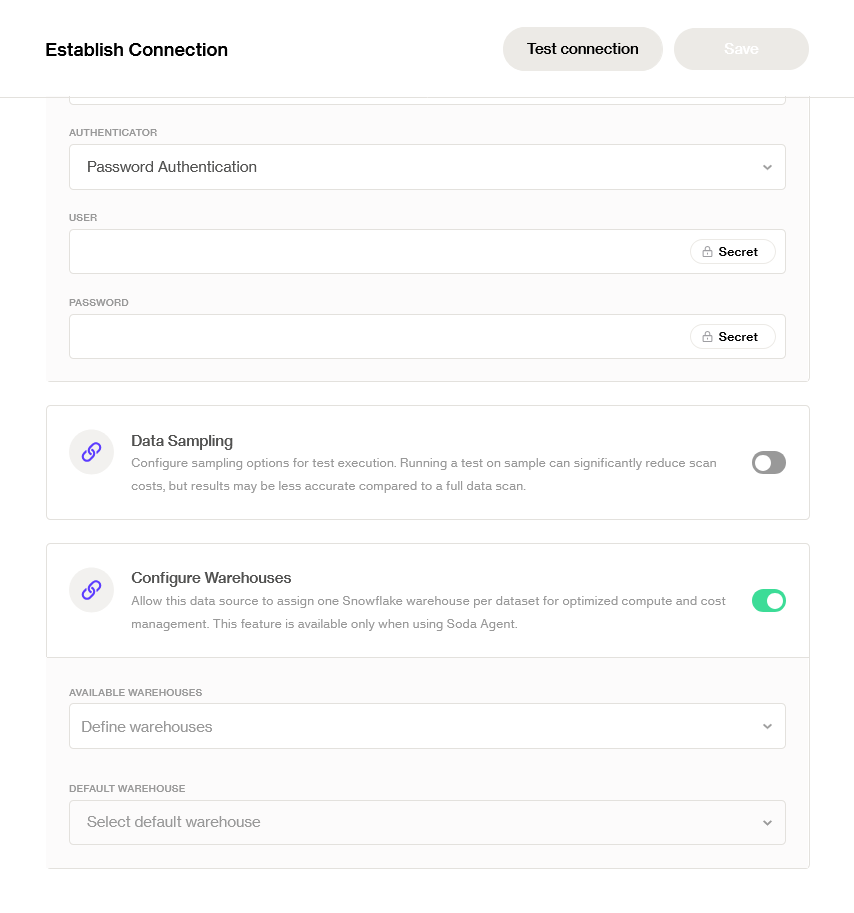Expand the Available Warehouses dropdown

pos(426,726)
